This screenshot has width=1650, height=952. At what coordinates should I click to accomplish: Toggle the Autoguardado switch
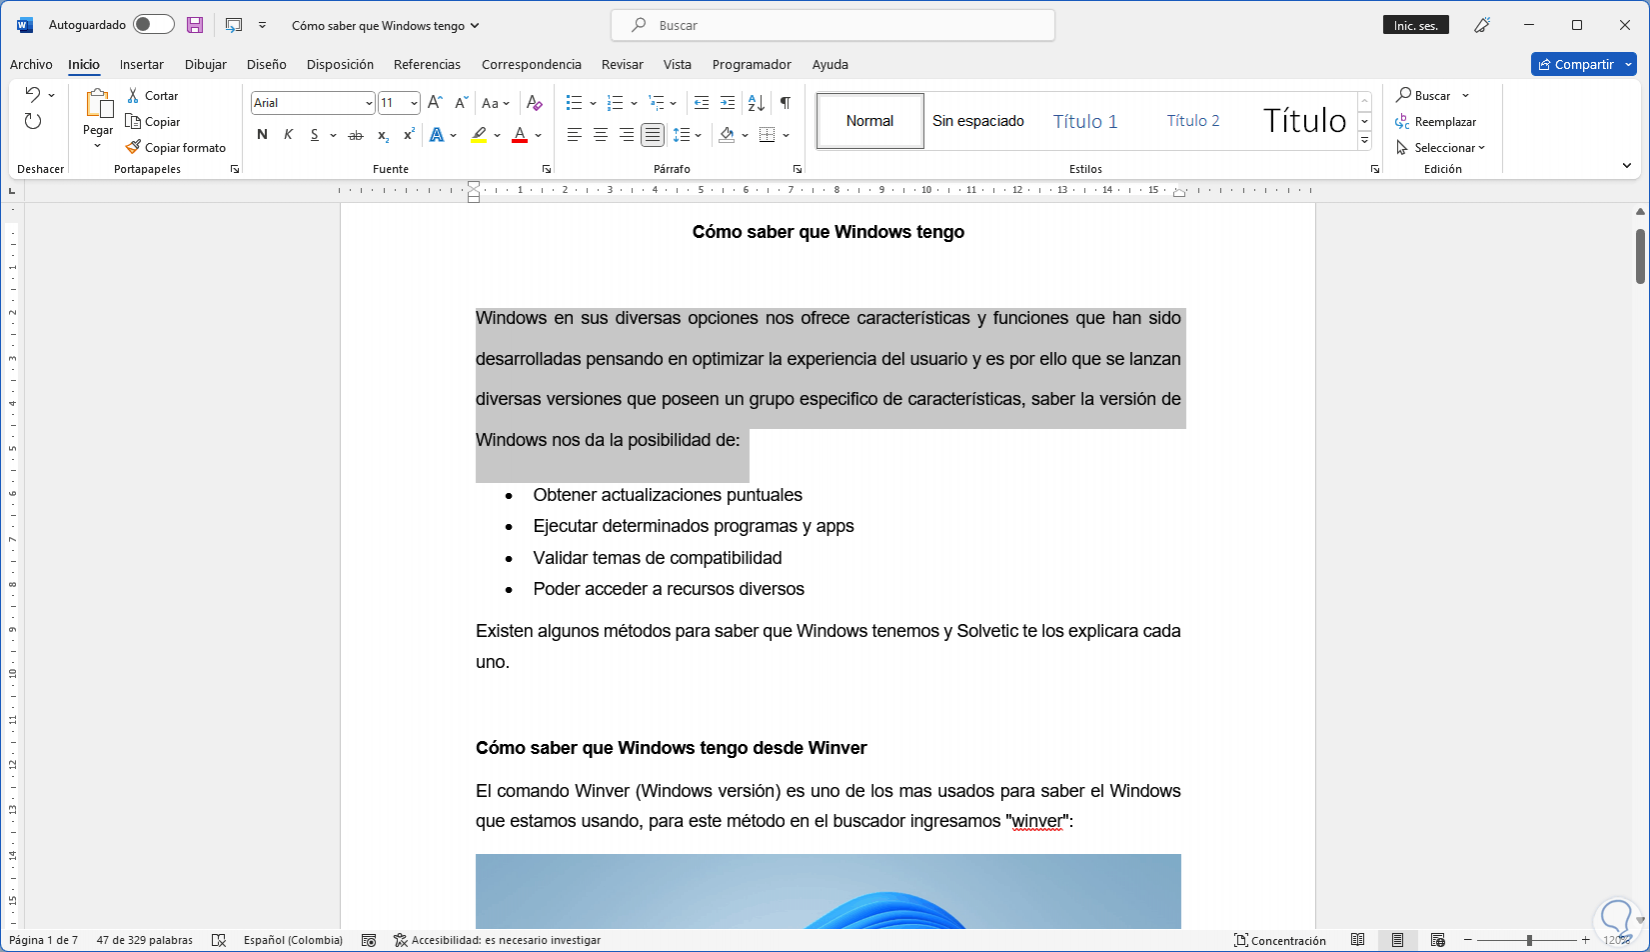[153, 25]
